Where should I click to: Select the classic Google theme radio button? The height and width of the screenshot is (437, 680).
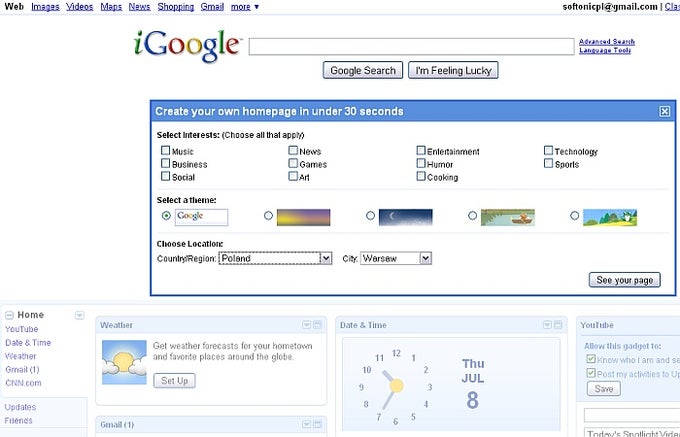coord(166,215)
